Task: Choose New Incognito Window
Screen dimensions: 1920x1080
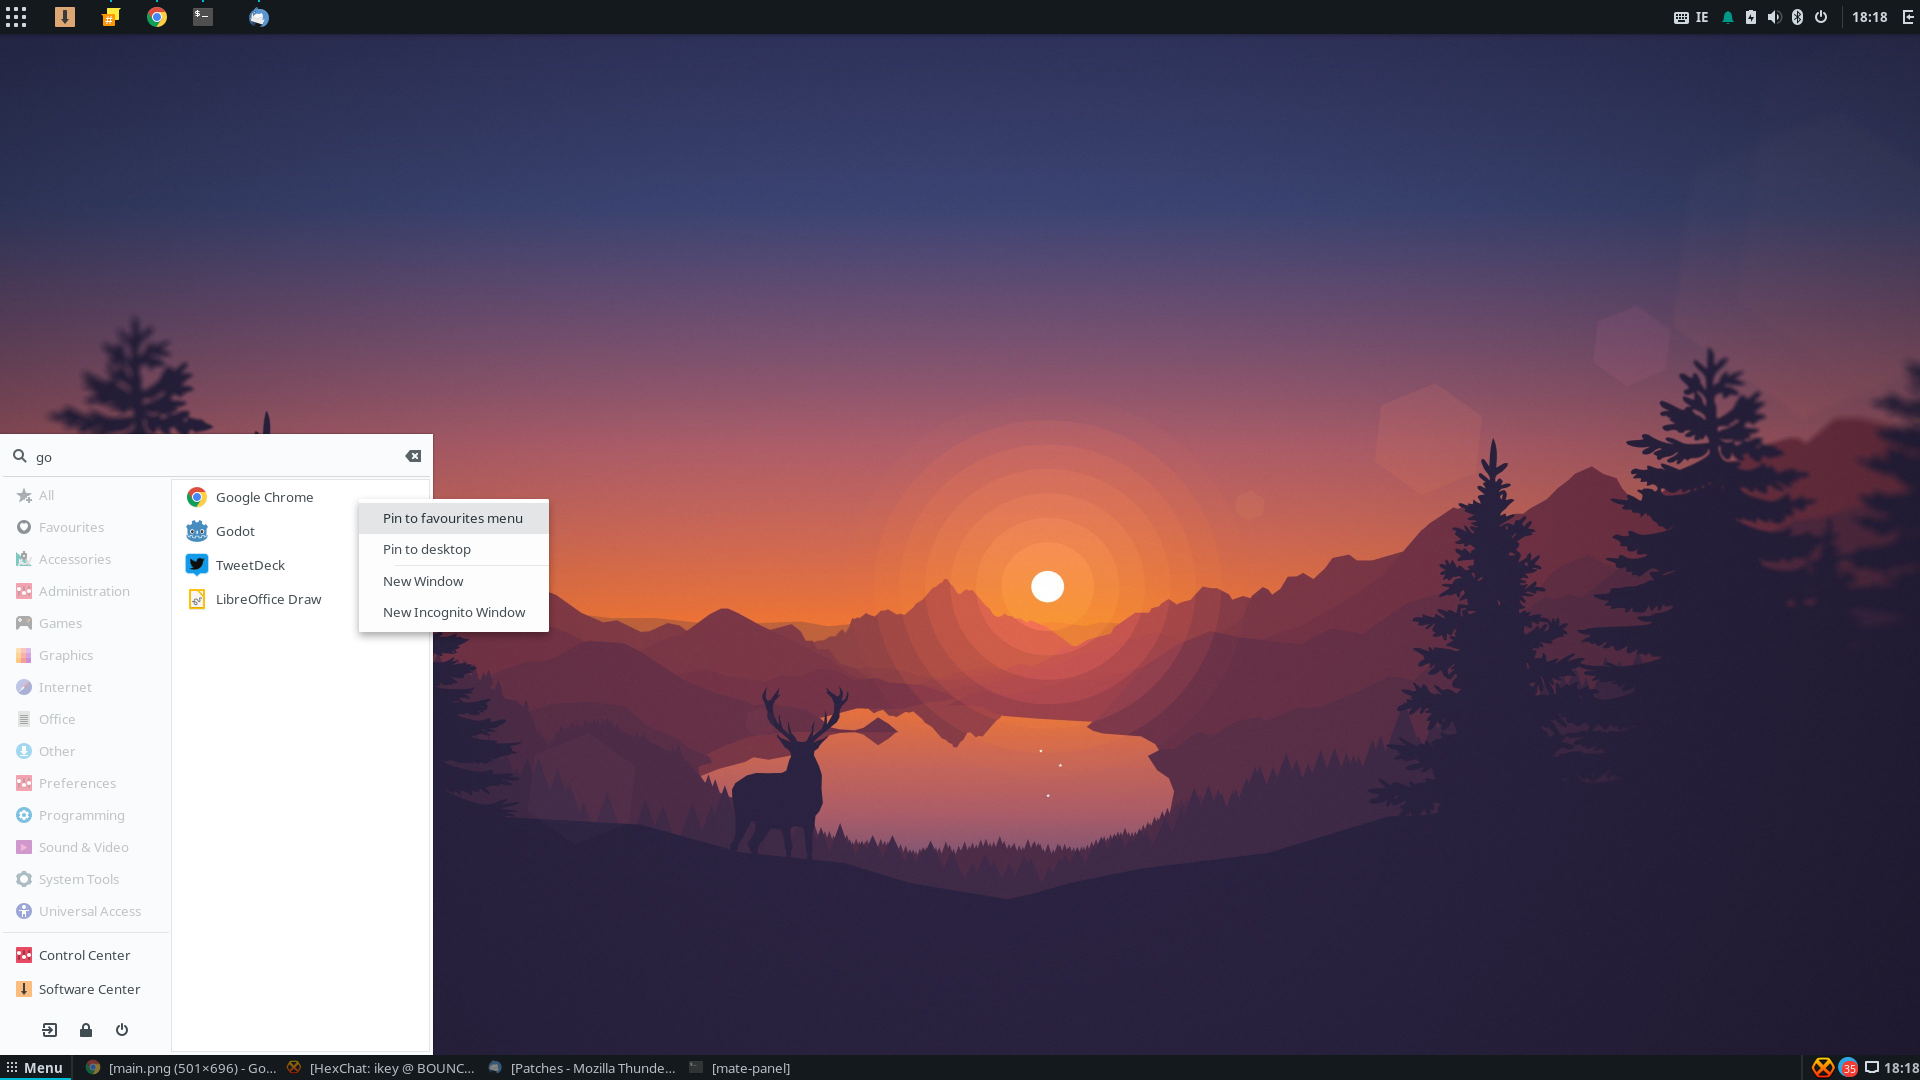Action: pyautogui.click(x=453, y=612)
